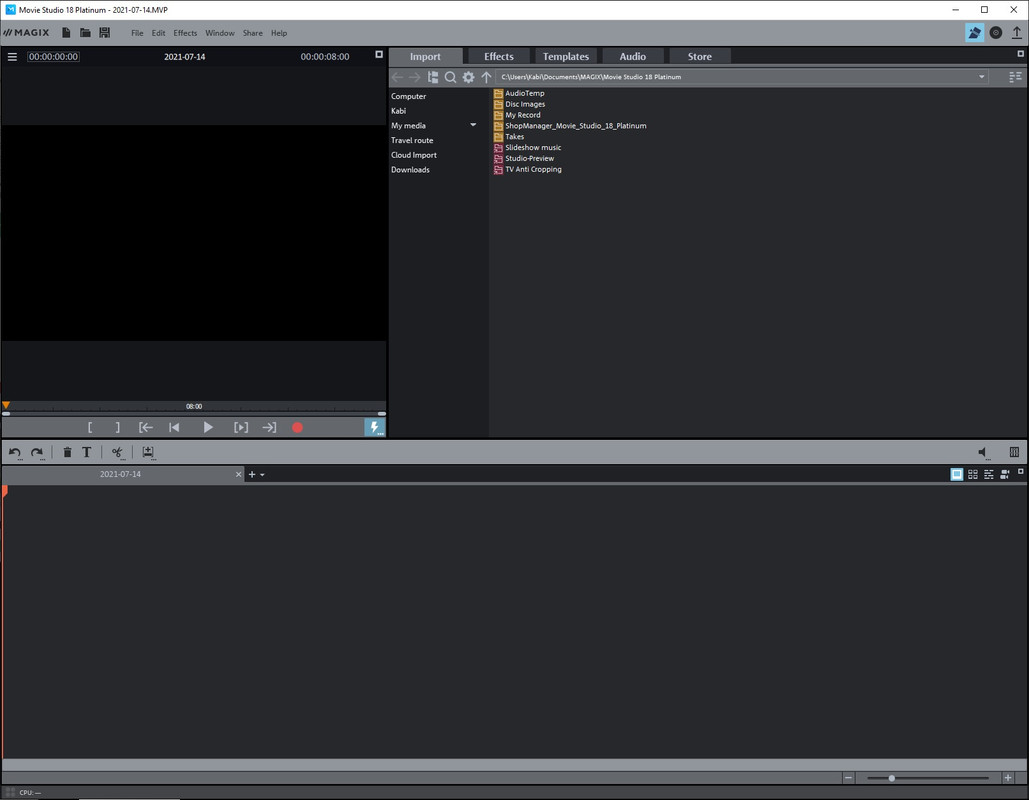1029x800 pixels.
Task: Go to beginning of the movie
Action: [174, 427]
